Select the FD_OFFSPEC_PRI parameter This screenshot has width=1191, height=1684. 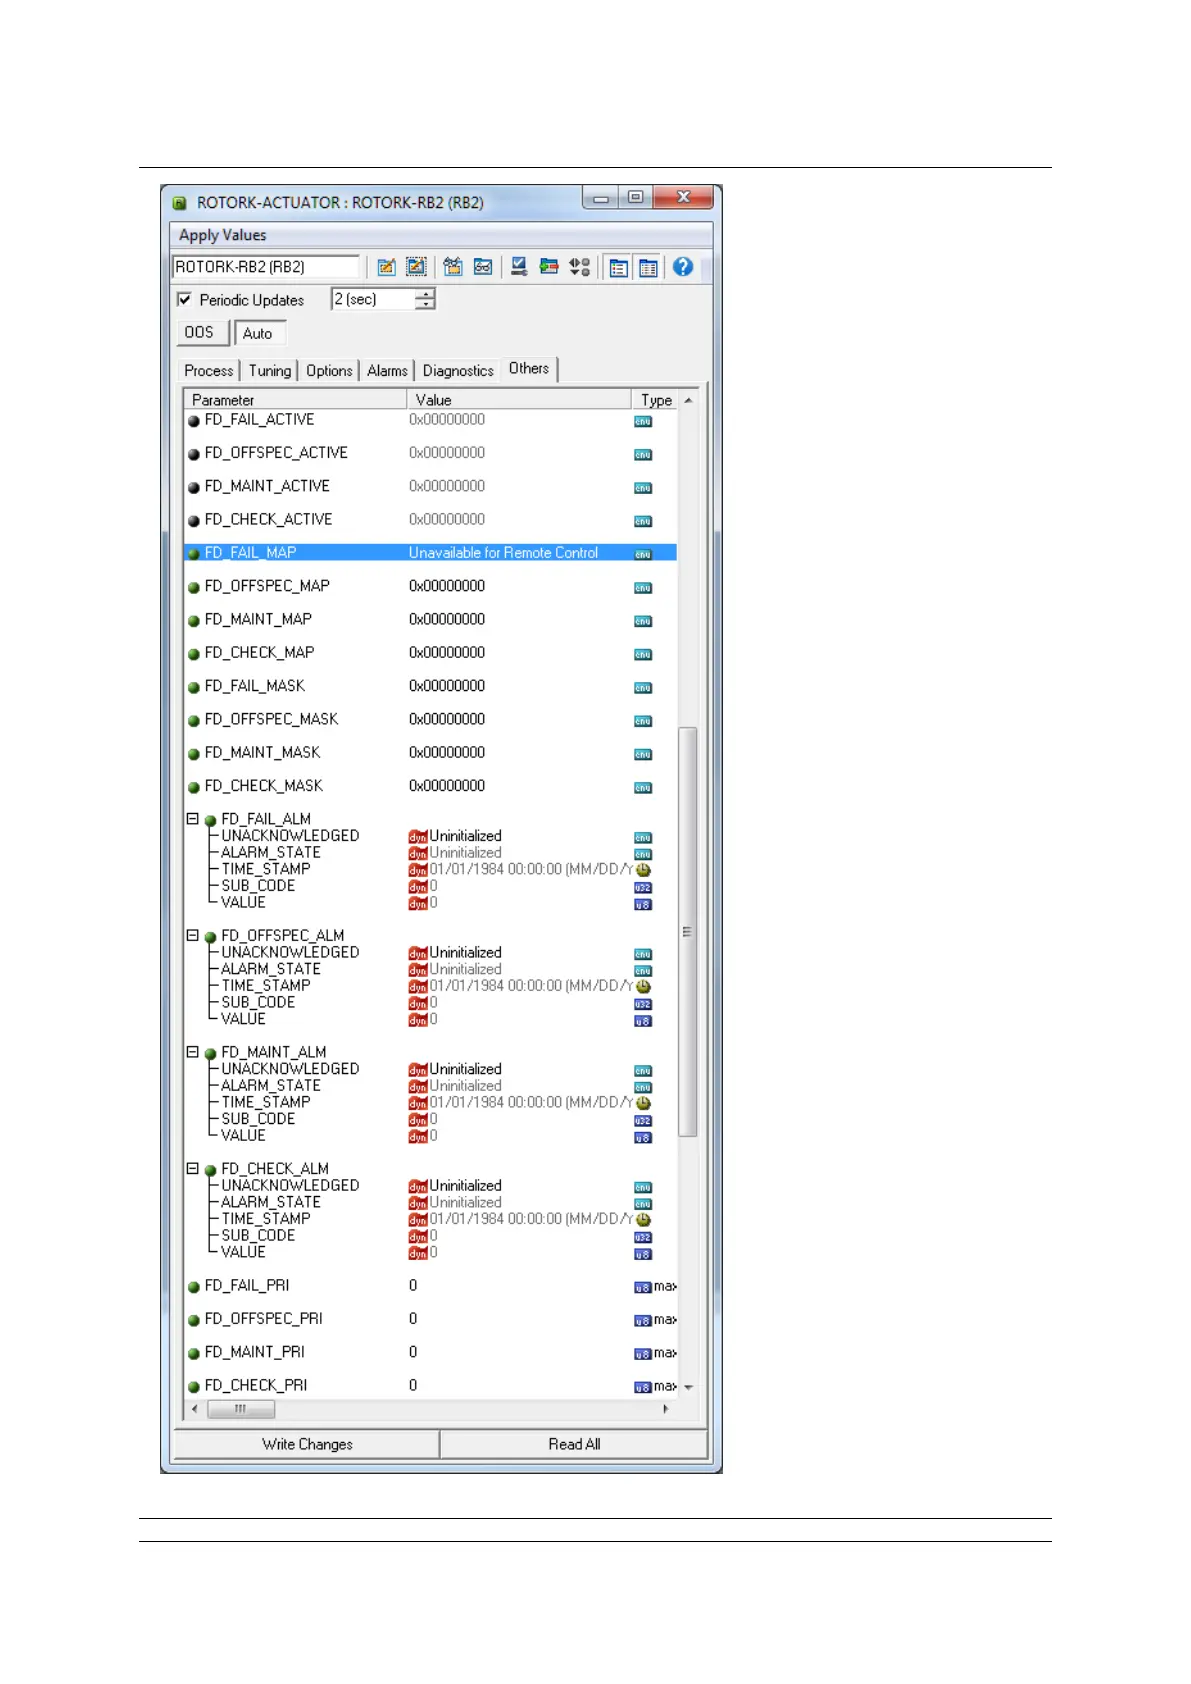264,1319
